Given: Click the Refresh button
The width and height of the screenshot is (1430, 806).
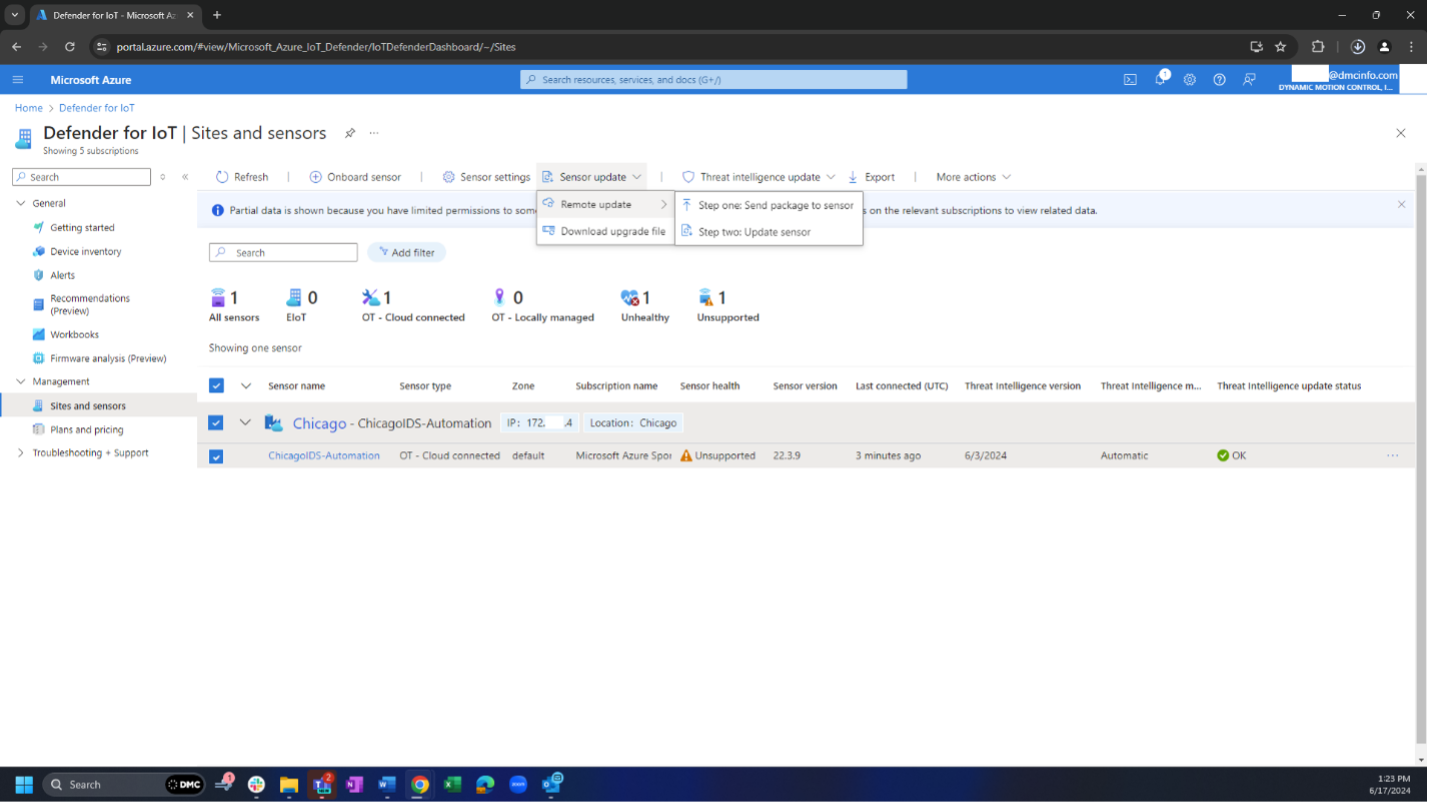Looking at the screenshot, I should tap(242, 177).
